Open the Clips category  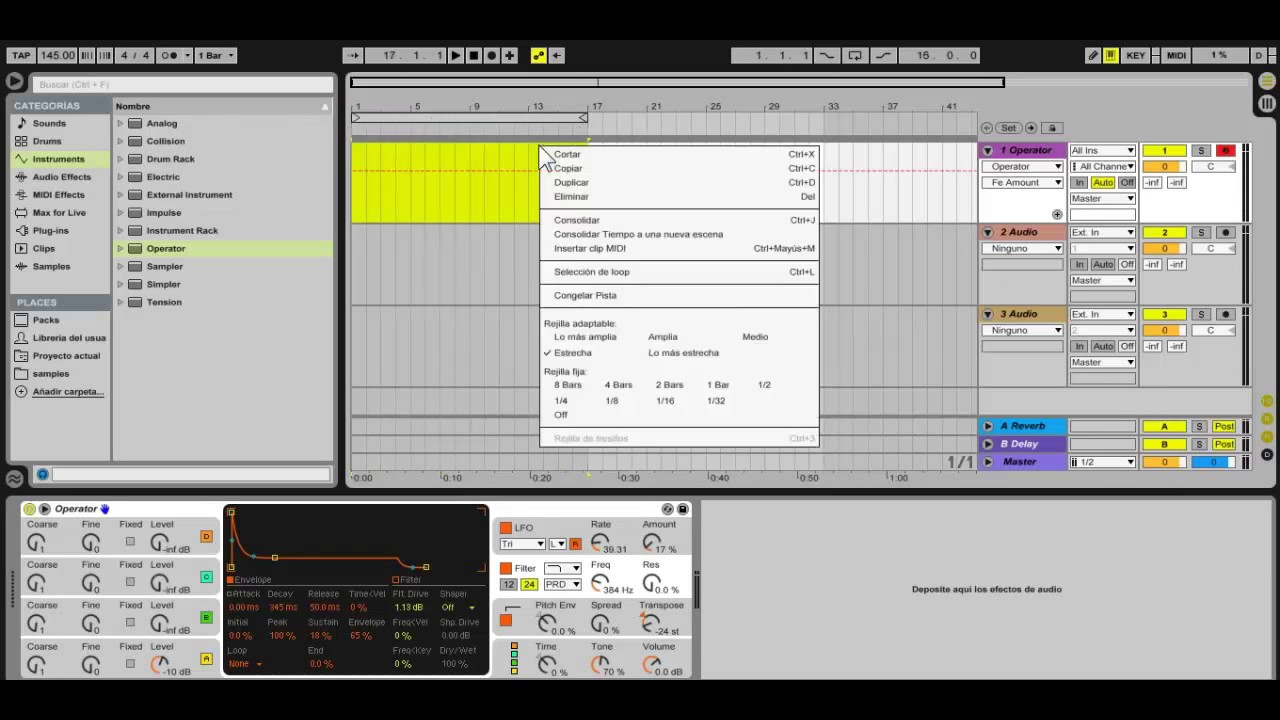click(x=44, y=249)
